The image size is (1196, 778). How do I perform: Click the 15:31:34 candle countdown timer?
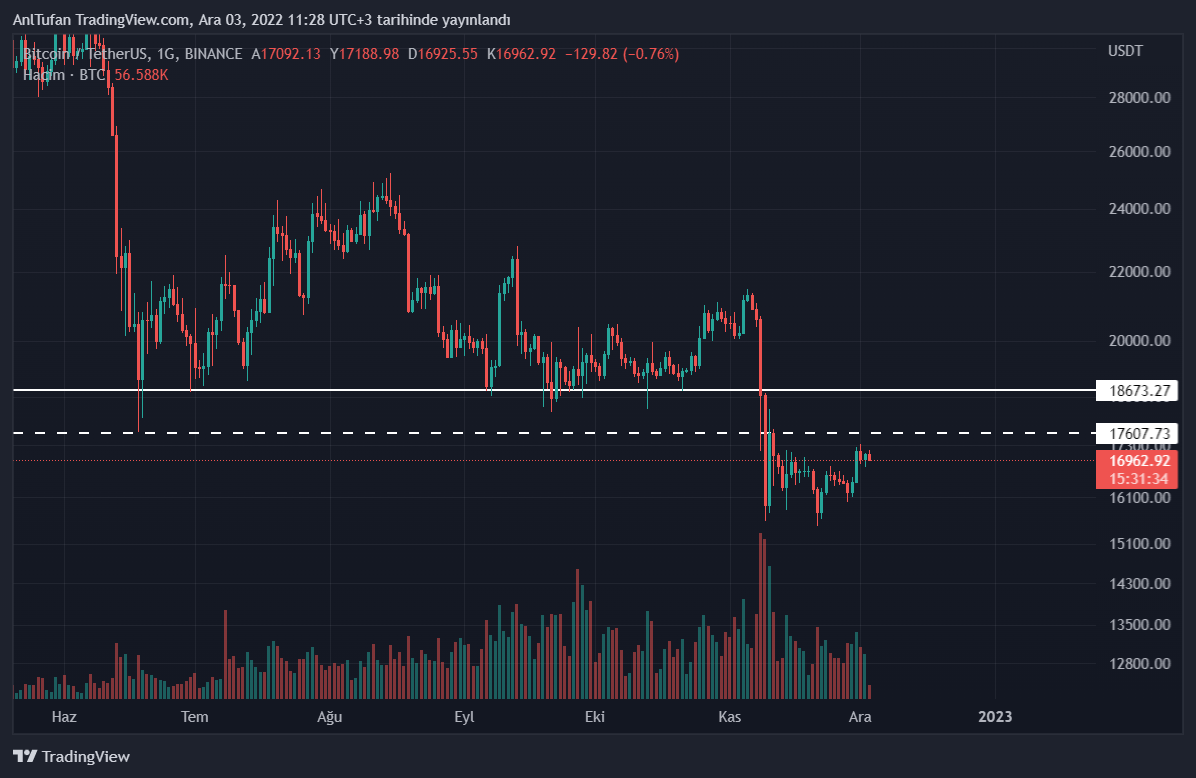(1136, 478)
